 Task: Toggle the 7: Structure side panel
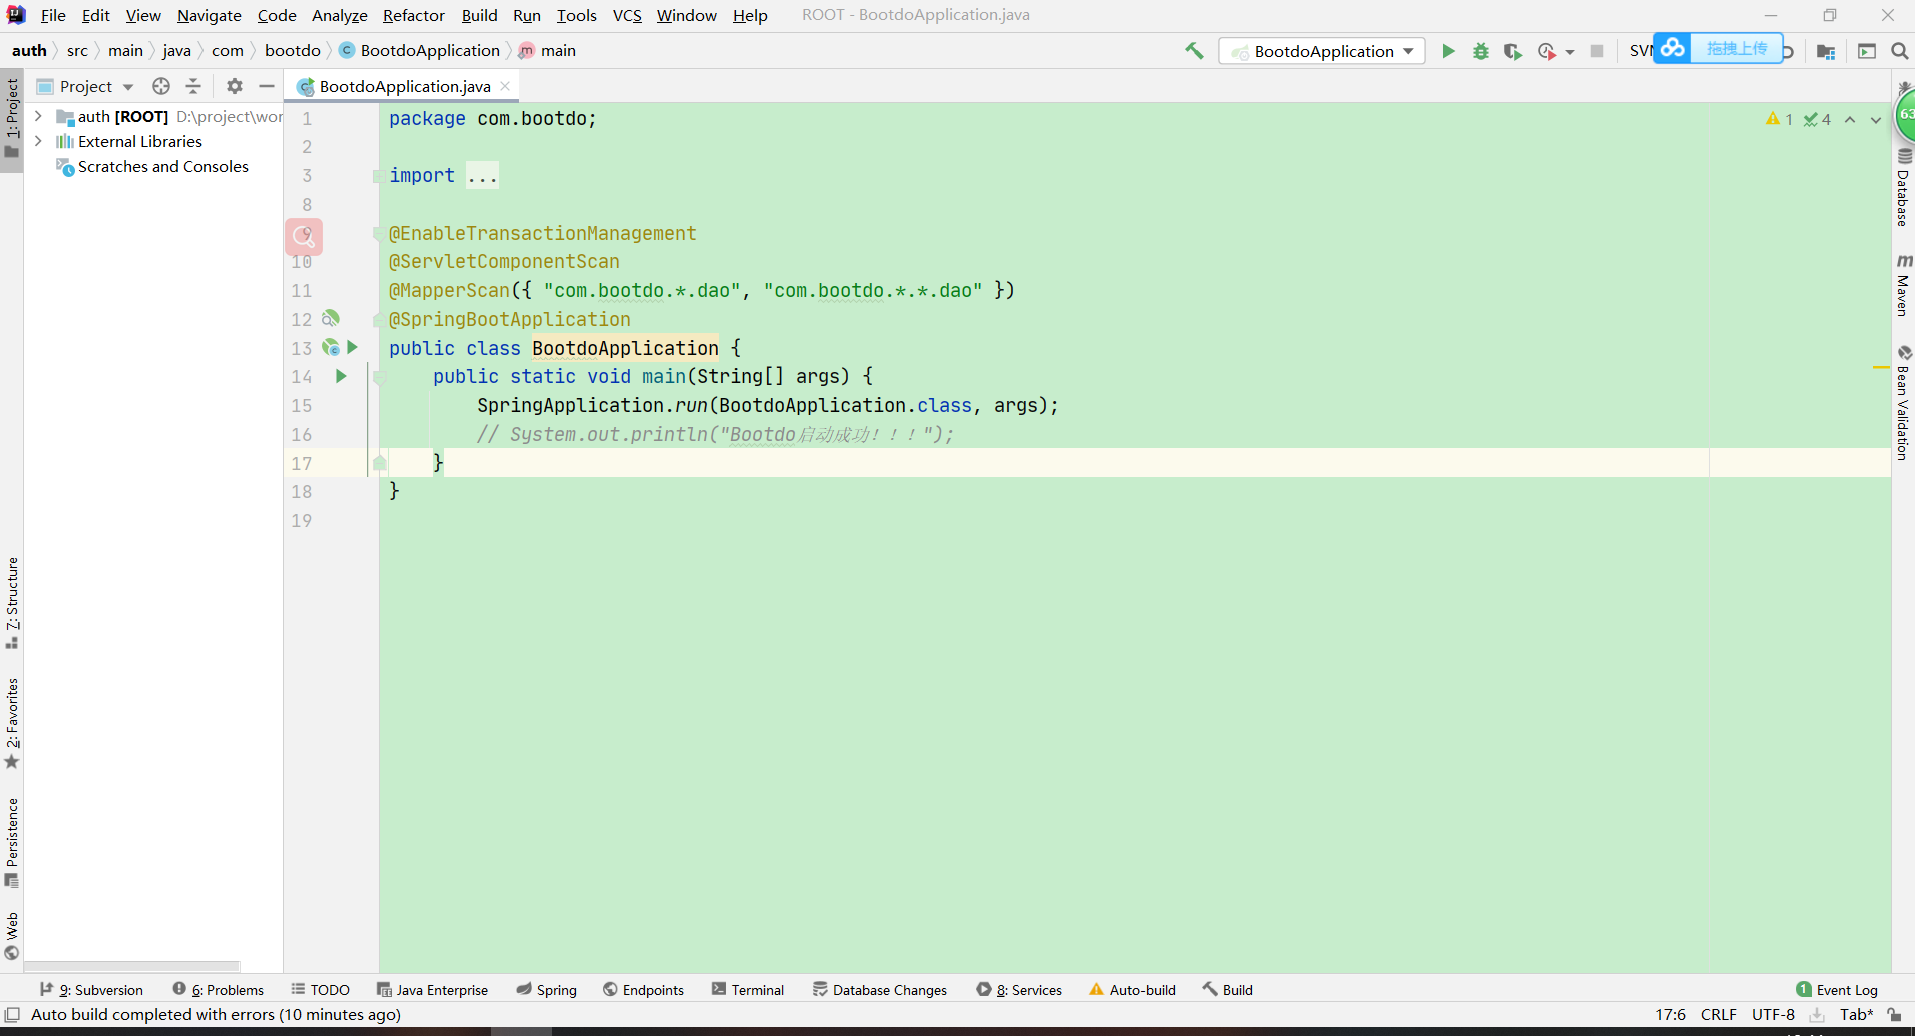[x=12, y=603]
